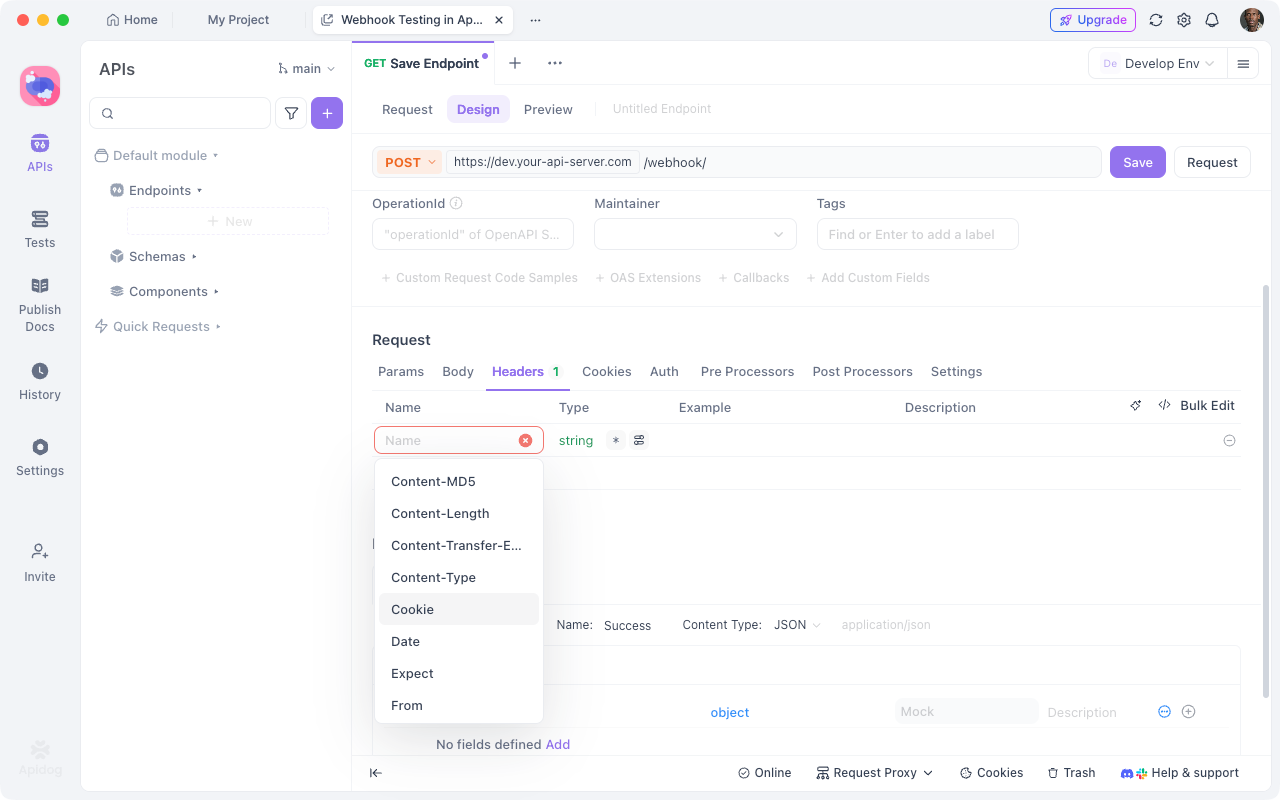
Task: Select Content-Type from the header suggestions
Action: click(433, 577)
